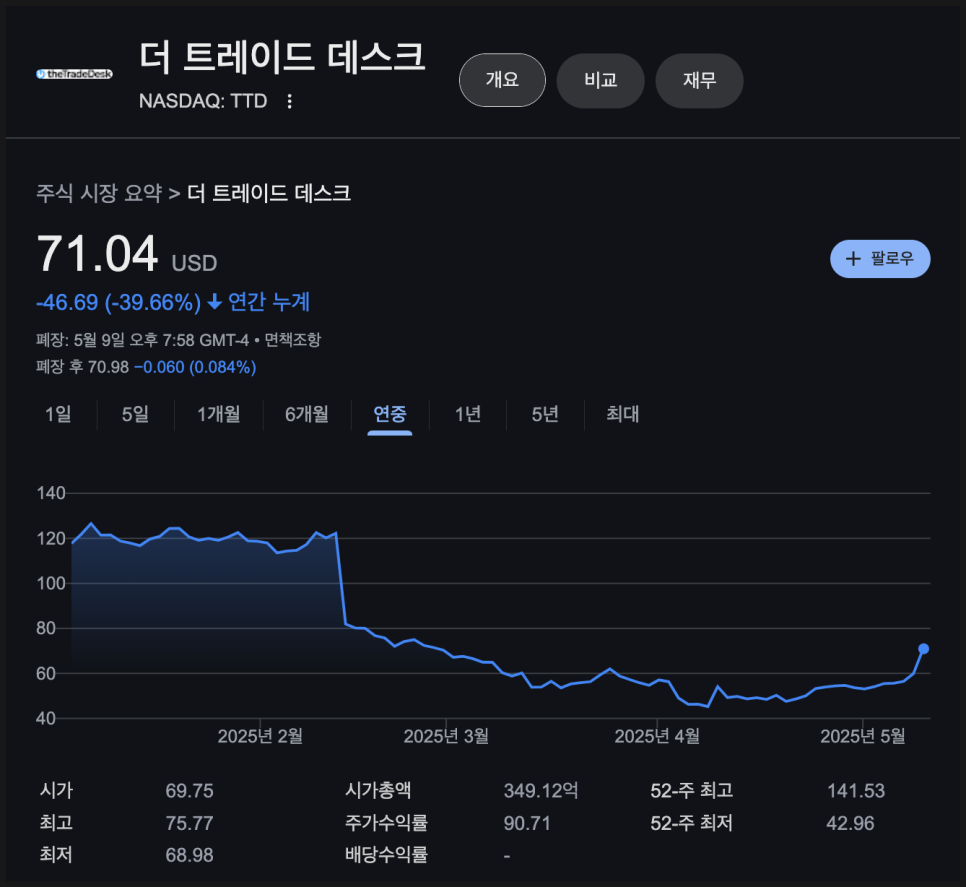Select the 1일 chart range

click(59, 414)
